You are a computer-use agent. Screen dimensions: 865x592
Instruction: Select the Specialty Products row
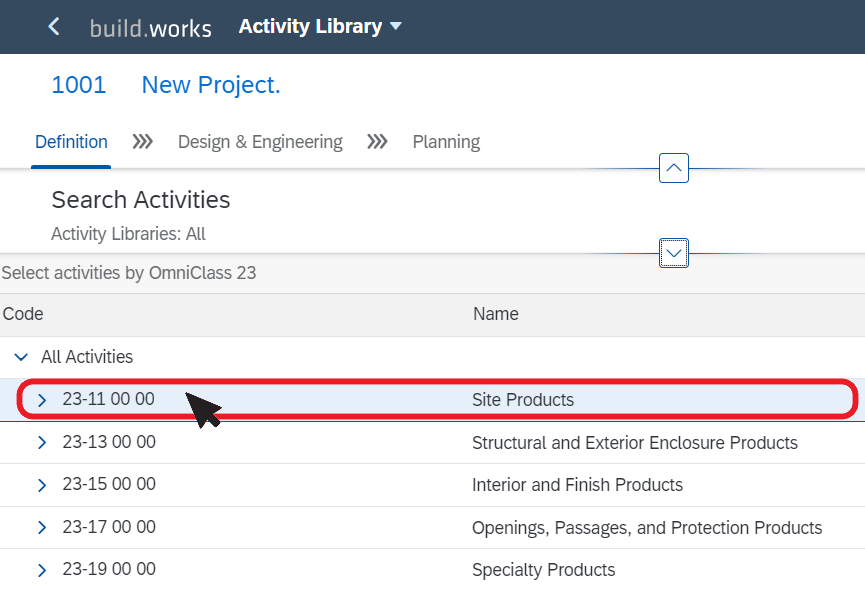(x=432, y=570)
